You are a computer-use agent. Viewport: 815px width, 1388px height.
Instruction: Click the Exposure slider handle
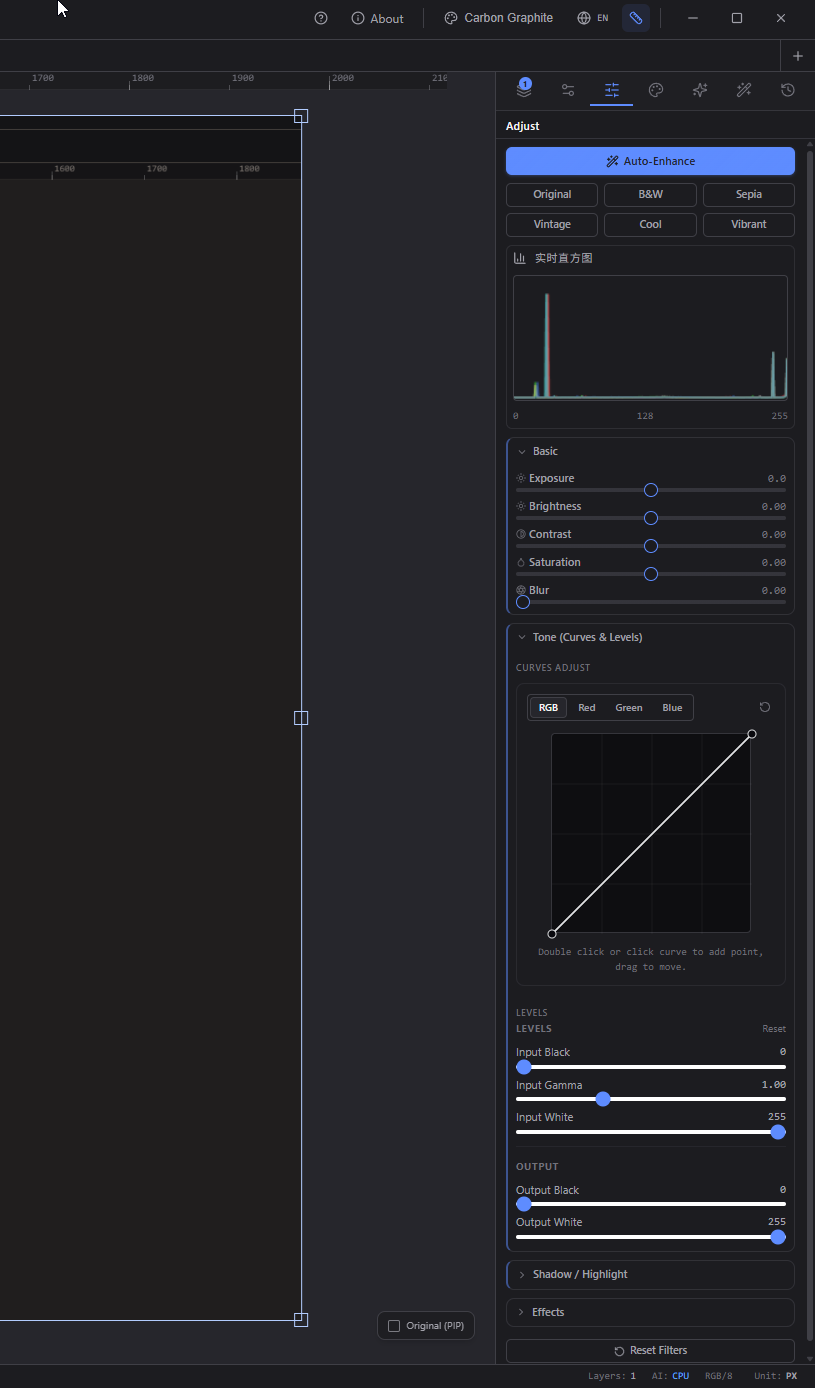tap(651, 490)
